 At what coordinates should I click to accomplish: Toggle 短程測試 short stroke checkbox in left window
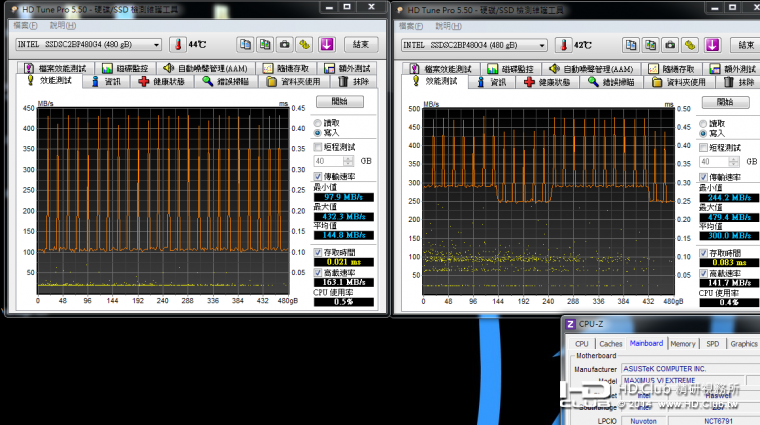[x=317, y=147]
